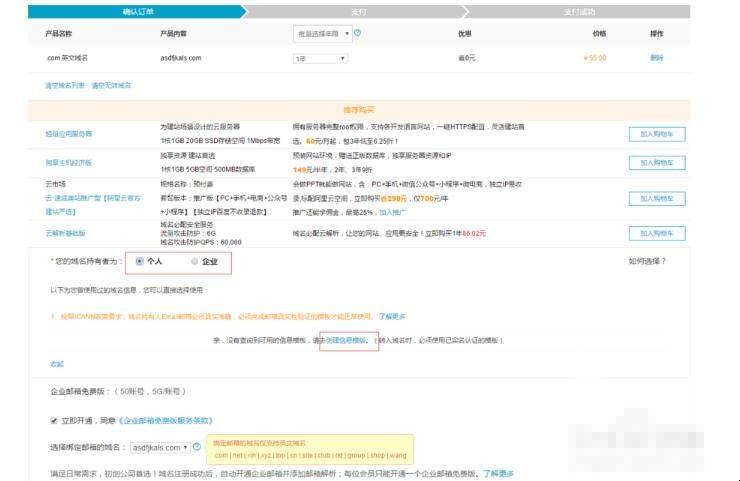Open the 云·速成美站推广型 product link
Viewport: 740px width, 481px height.
(93, 205)
